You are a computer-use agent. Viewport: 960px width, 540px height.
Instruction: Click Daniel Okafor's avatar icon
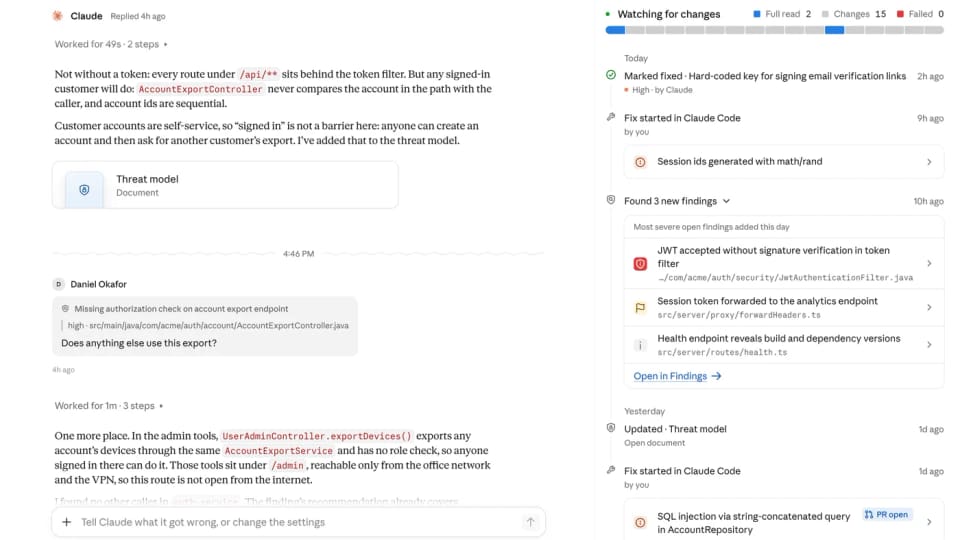point(58,284)
